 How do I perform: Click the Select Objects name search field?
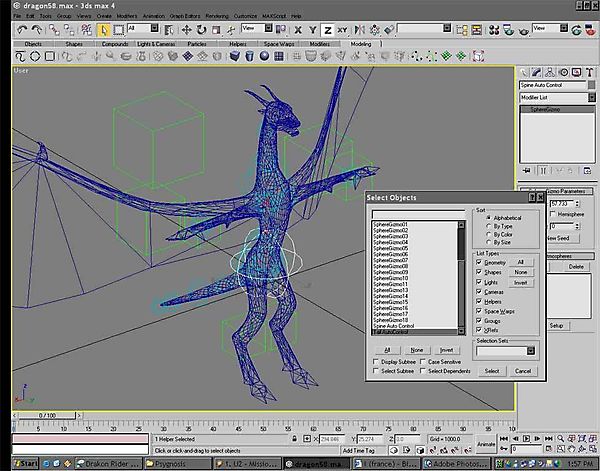click(x=418, y=214)
